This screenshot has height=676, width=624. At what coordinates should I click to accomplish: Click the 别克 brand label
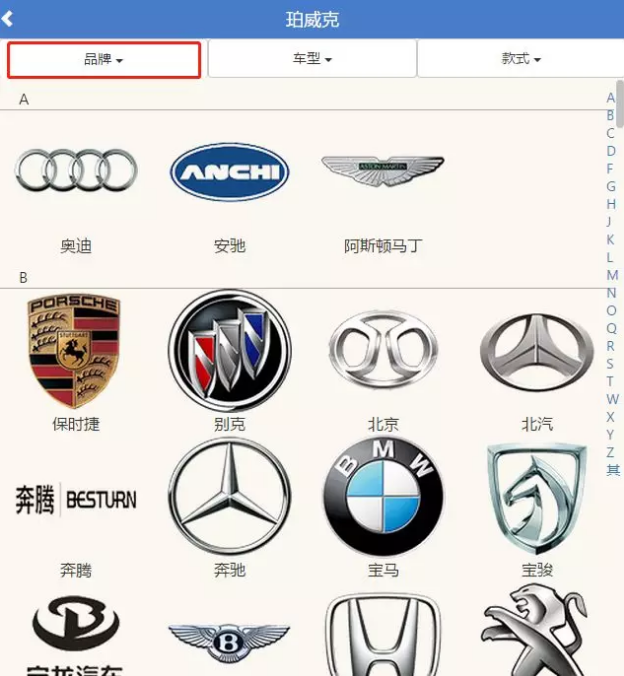(229, 424)
